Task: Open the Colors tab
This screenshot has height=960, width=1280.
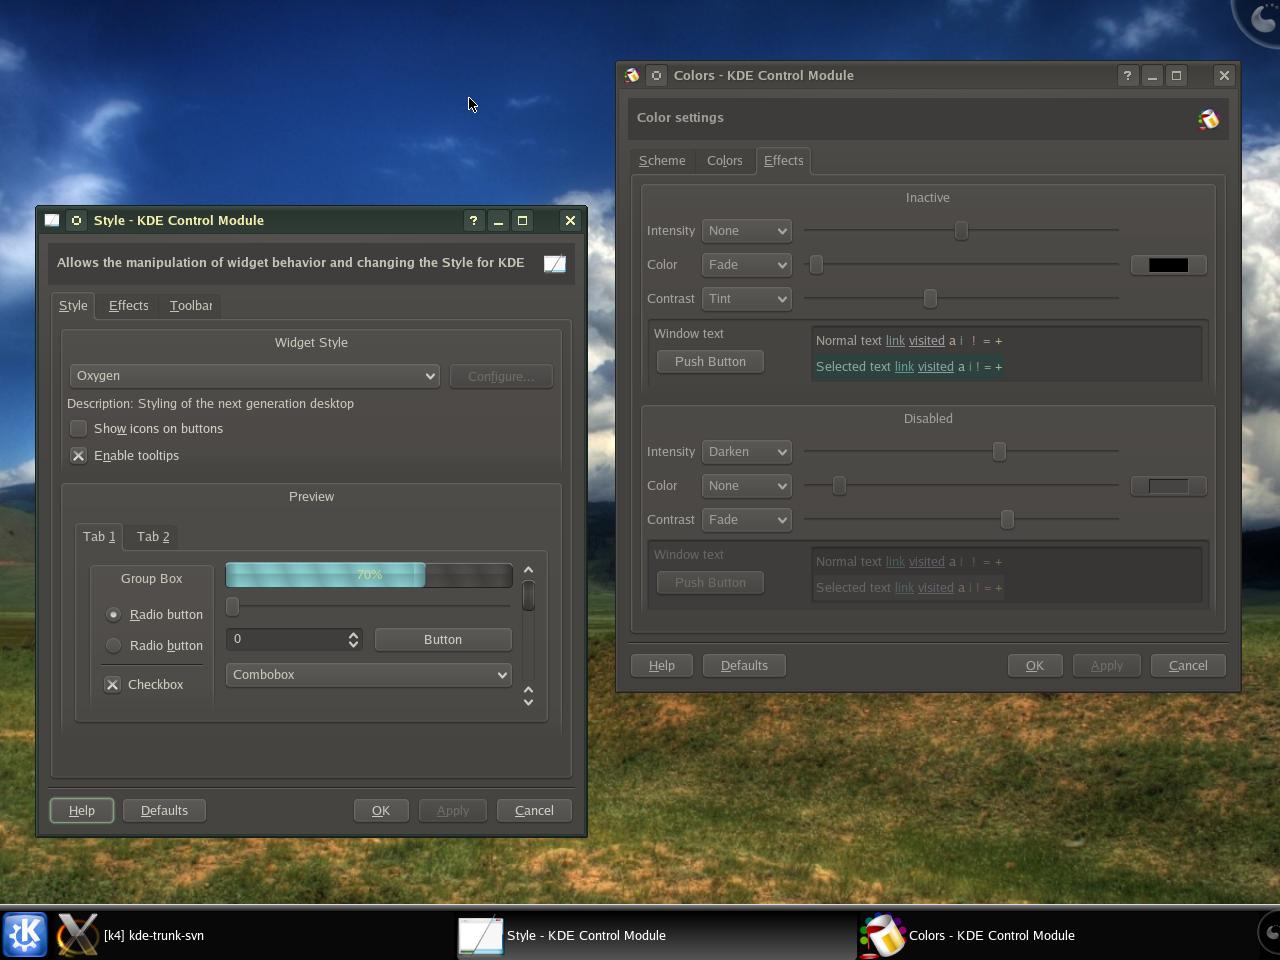Action: point(725,160)
